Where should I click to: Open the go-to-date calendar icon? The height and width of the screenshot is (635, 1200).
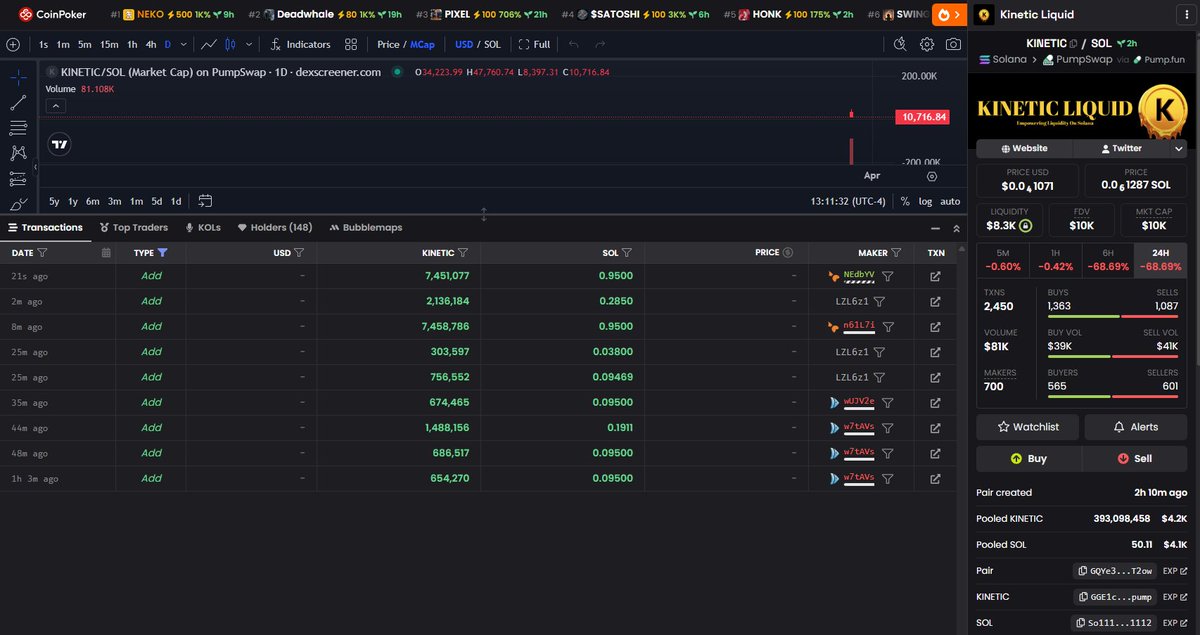205,201
